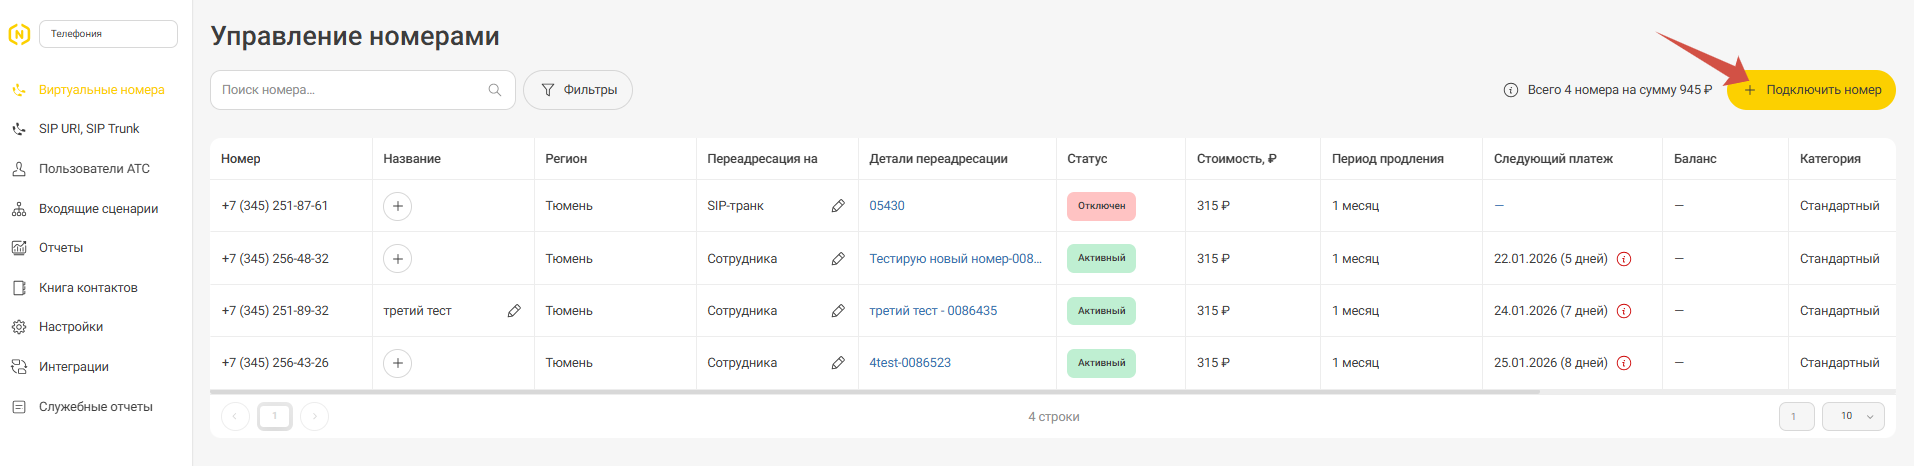The height and width of the screenshot is (466, 1914).
Task: Click the Подключить номер button
Action: point(1811,90)
